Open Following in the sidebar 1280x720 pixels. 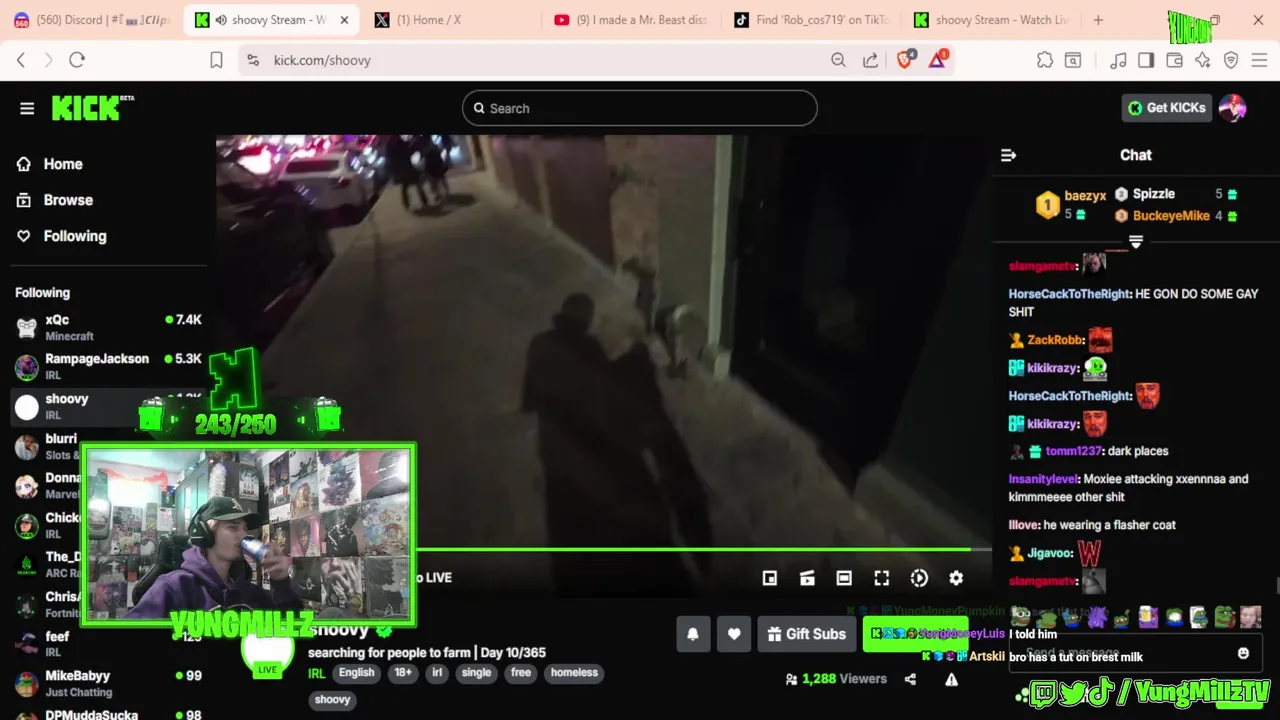pos(74,236)
